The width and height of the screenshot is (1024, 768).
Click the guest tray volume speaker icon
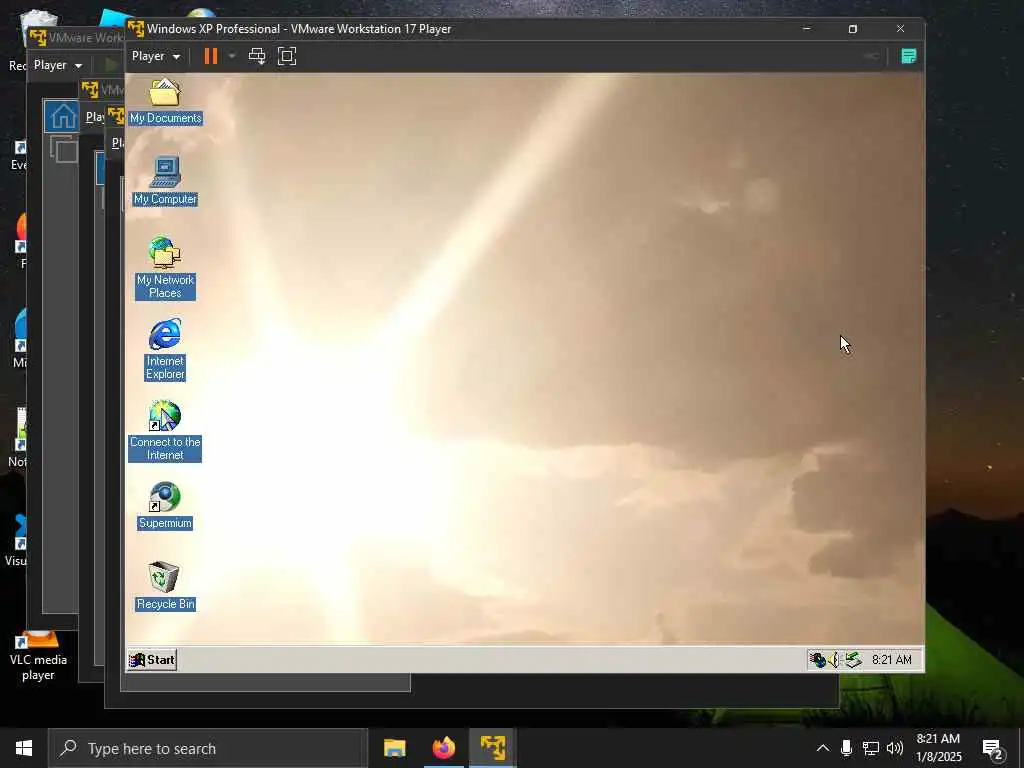pyautogui.click(x=834, y=660)
